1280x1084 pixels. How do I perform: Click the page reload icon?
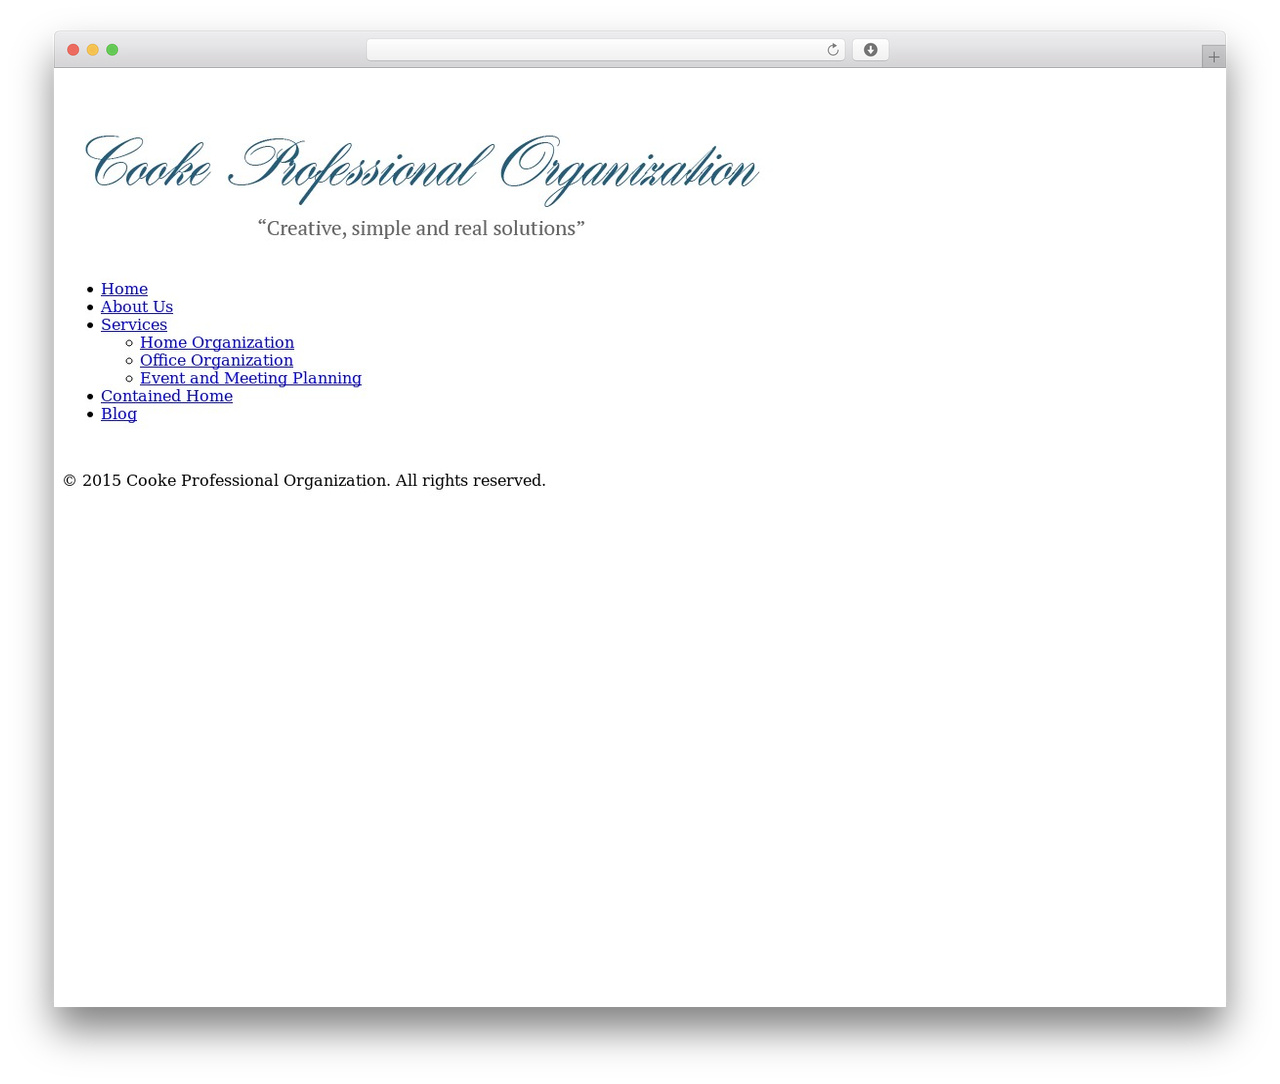coord(832,50)
